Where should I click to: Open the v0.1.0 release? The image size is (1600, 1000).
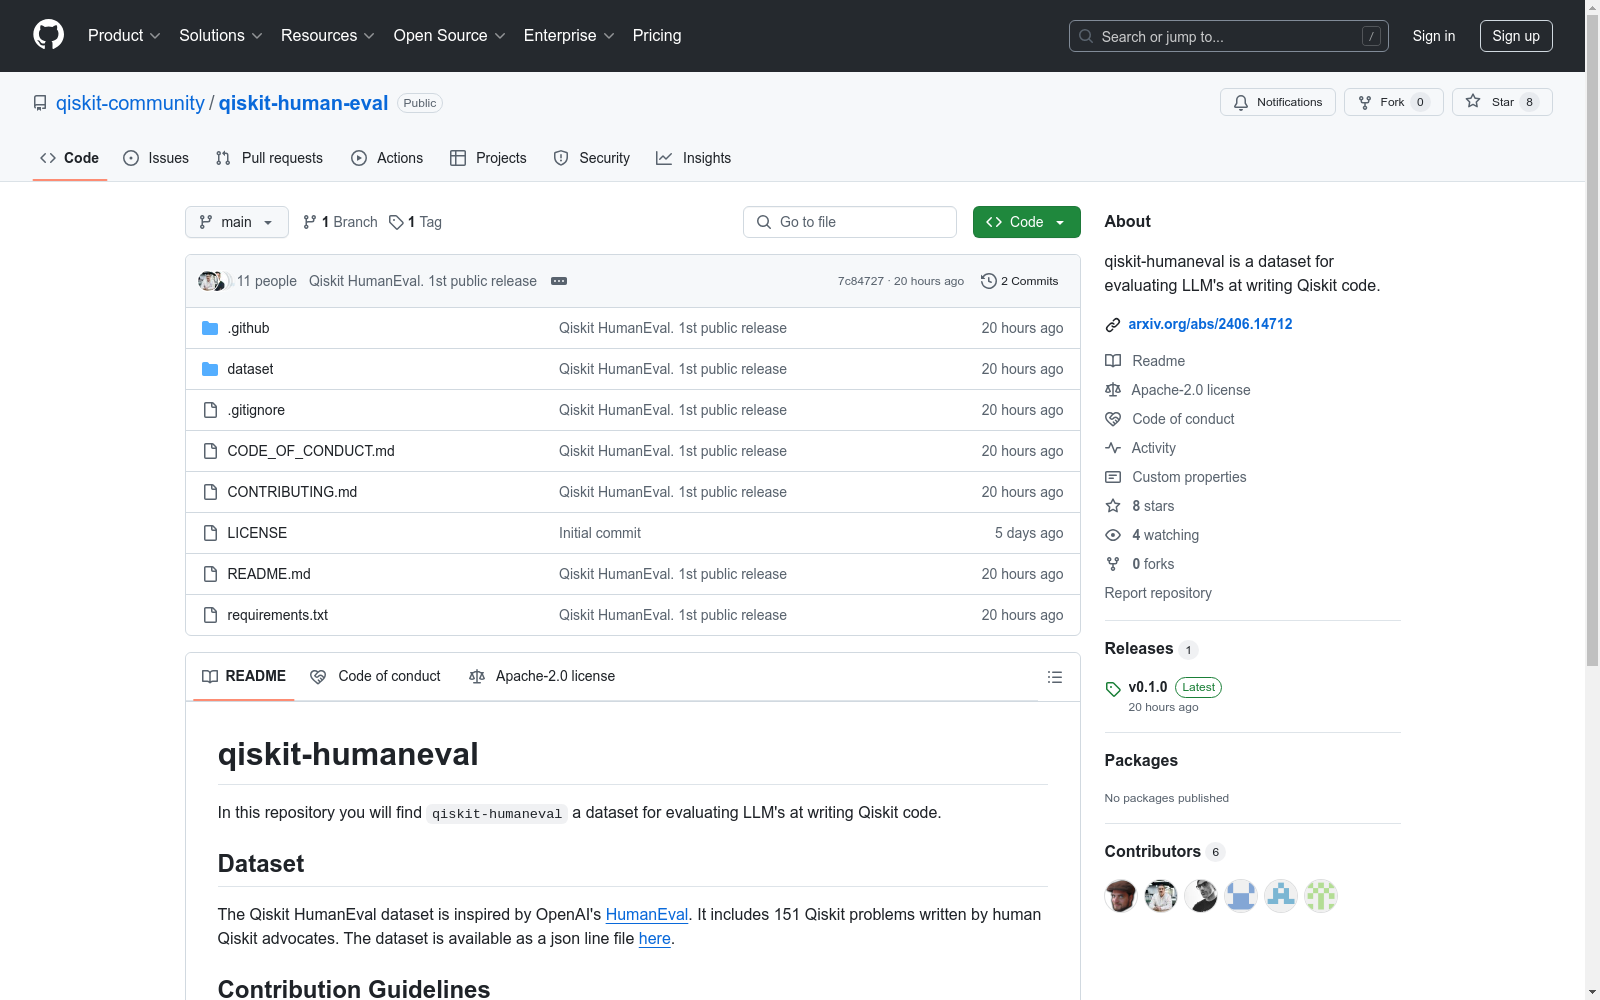(1148, 687)
